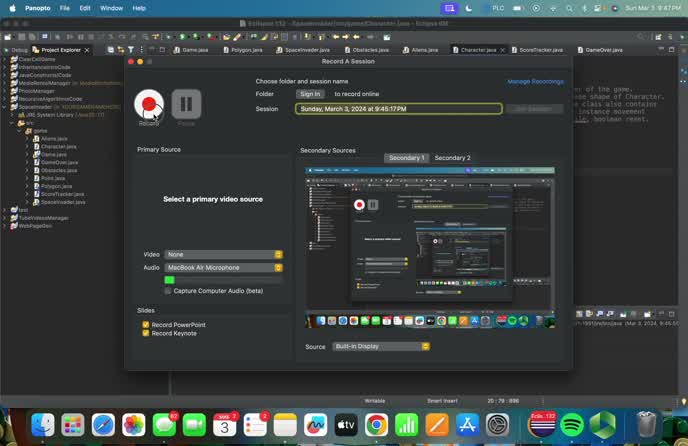
Task: Open the Video source dropdown
Action: [x=224, y=255]
